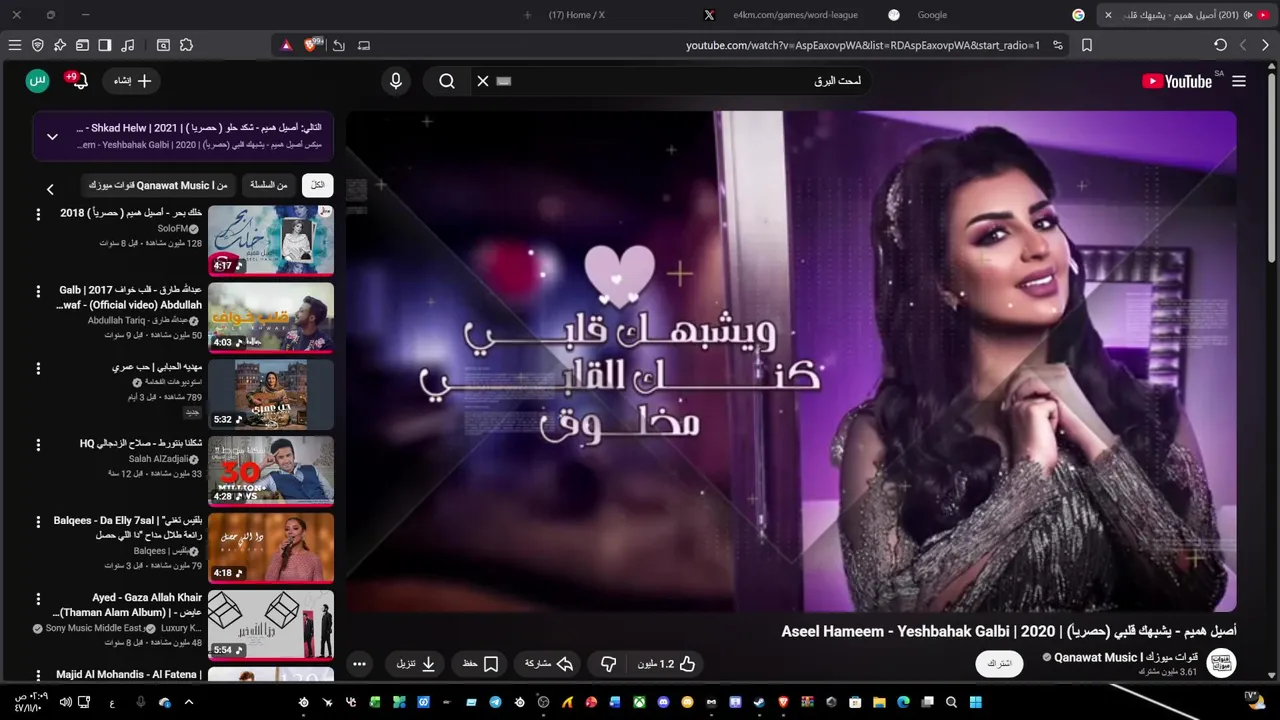Image resolution: width=1280 pixels, height=720 pixels.
Task: Save the video (حفظ)
Action: [481, 664]
